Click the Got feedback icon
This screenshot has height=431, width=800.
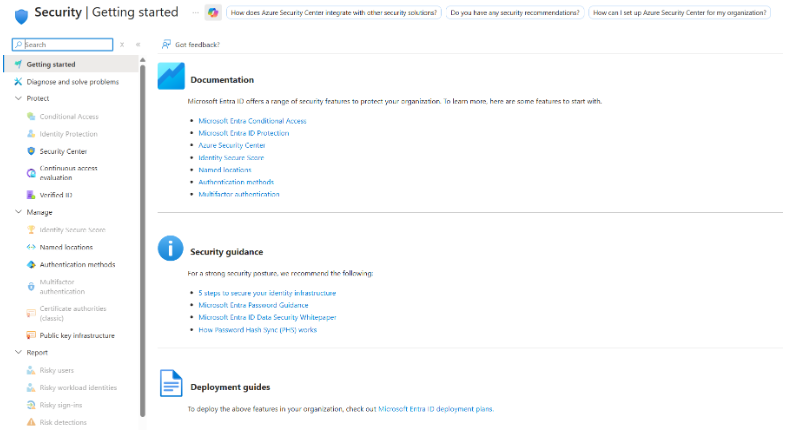point(166,45)
